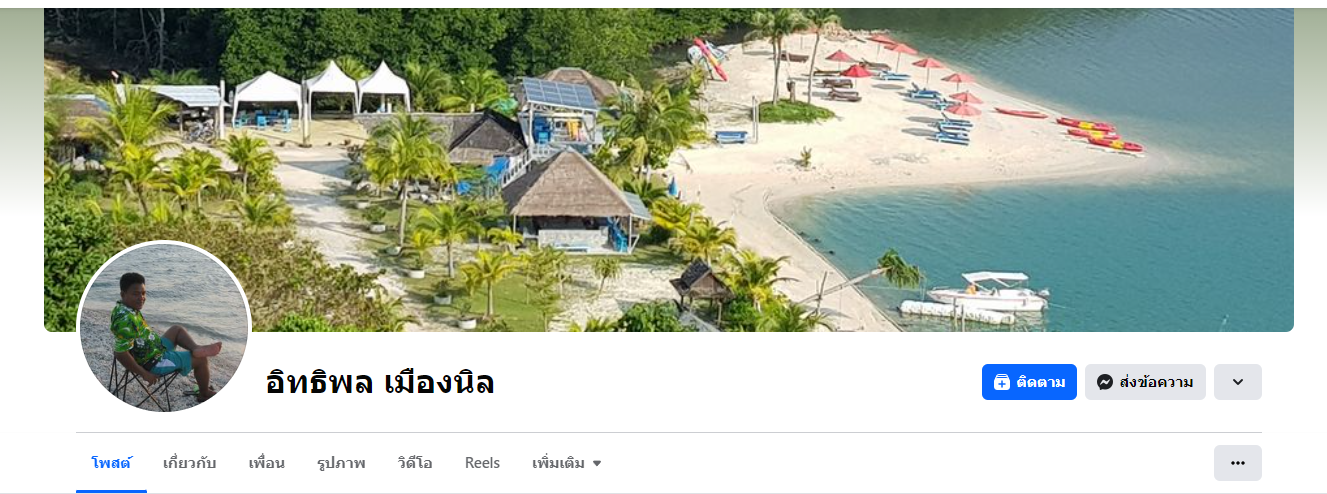Viewport: 1327px width, 494px height.
Task: Click the ติดตาม follow button
Action: click(1029, 382)
